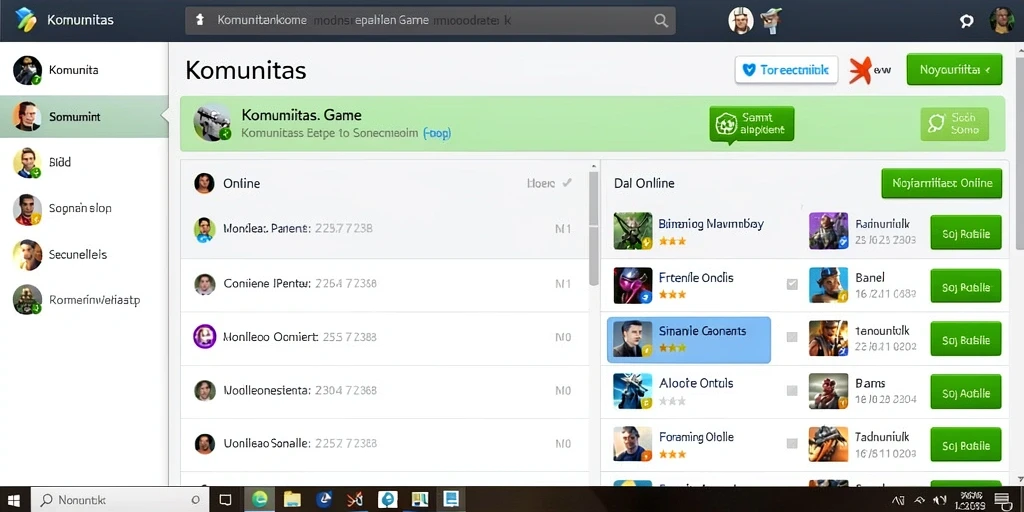1024x512 pixels.
Task: Click the Komunitankome search input field
Action: click(x=430, y=21)
